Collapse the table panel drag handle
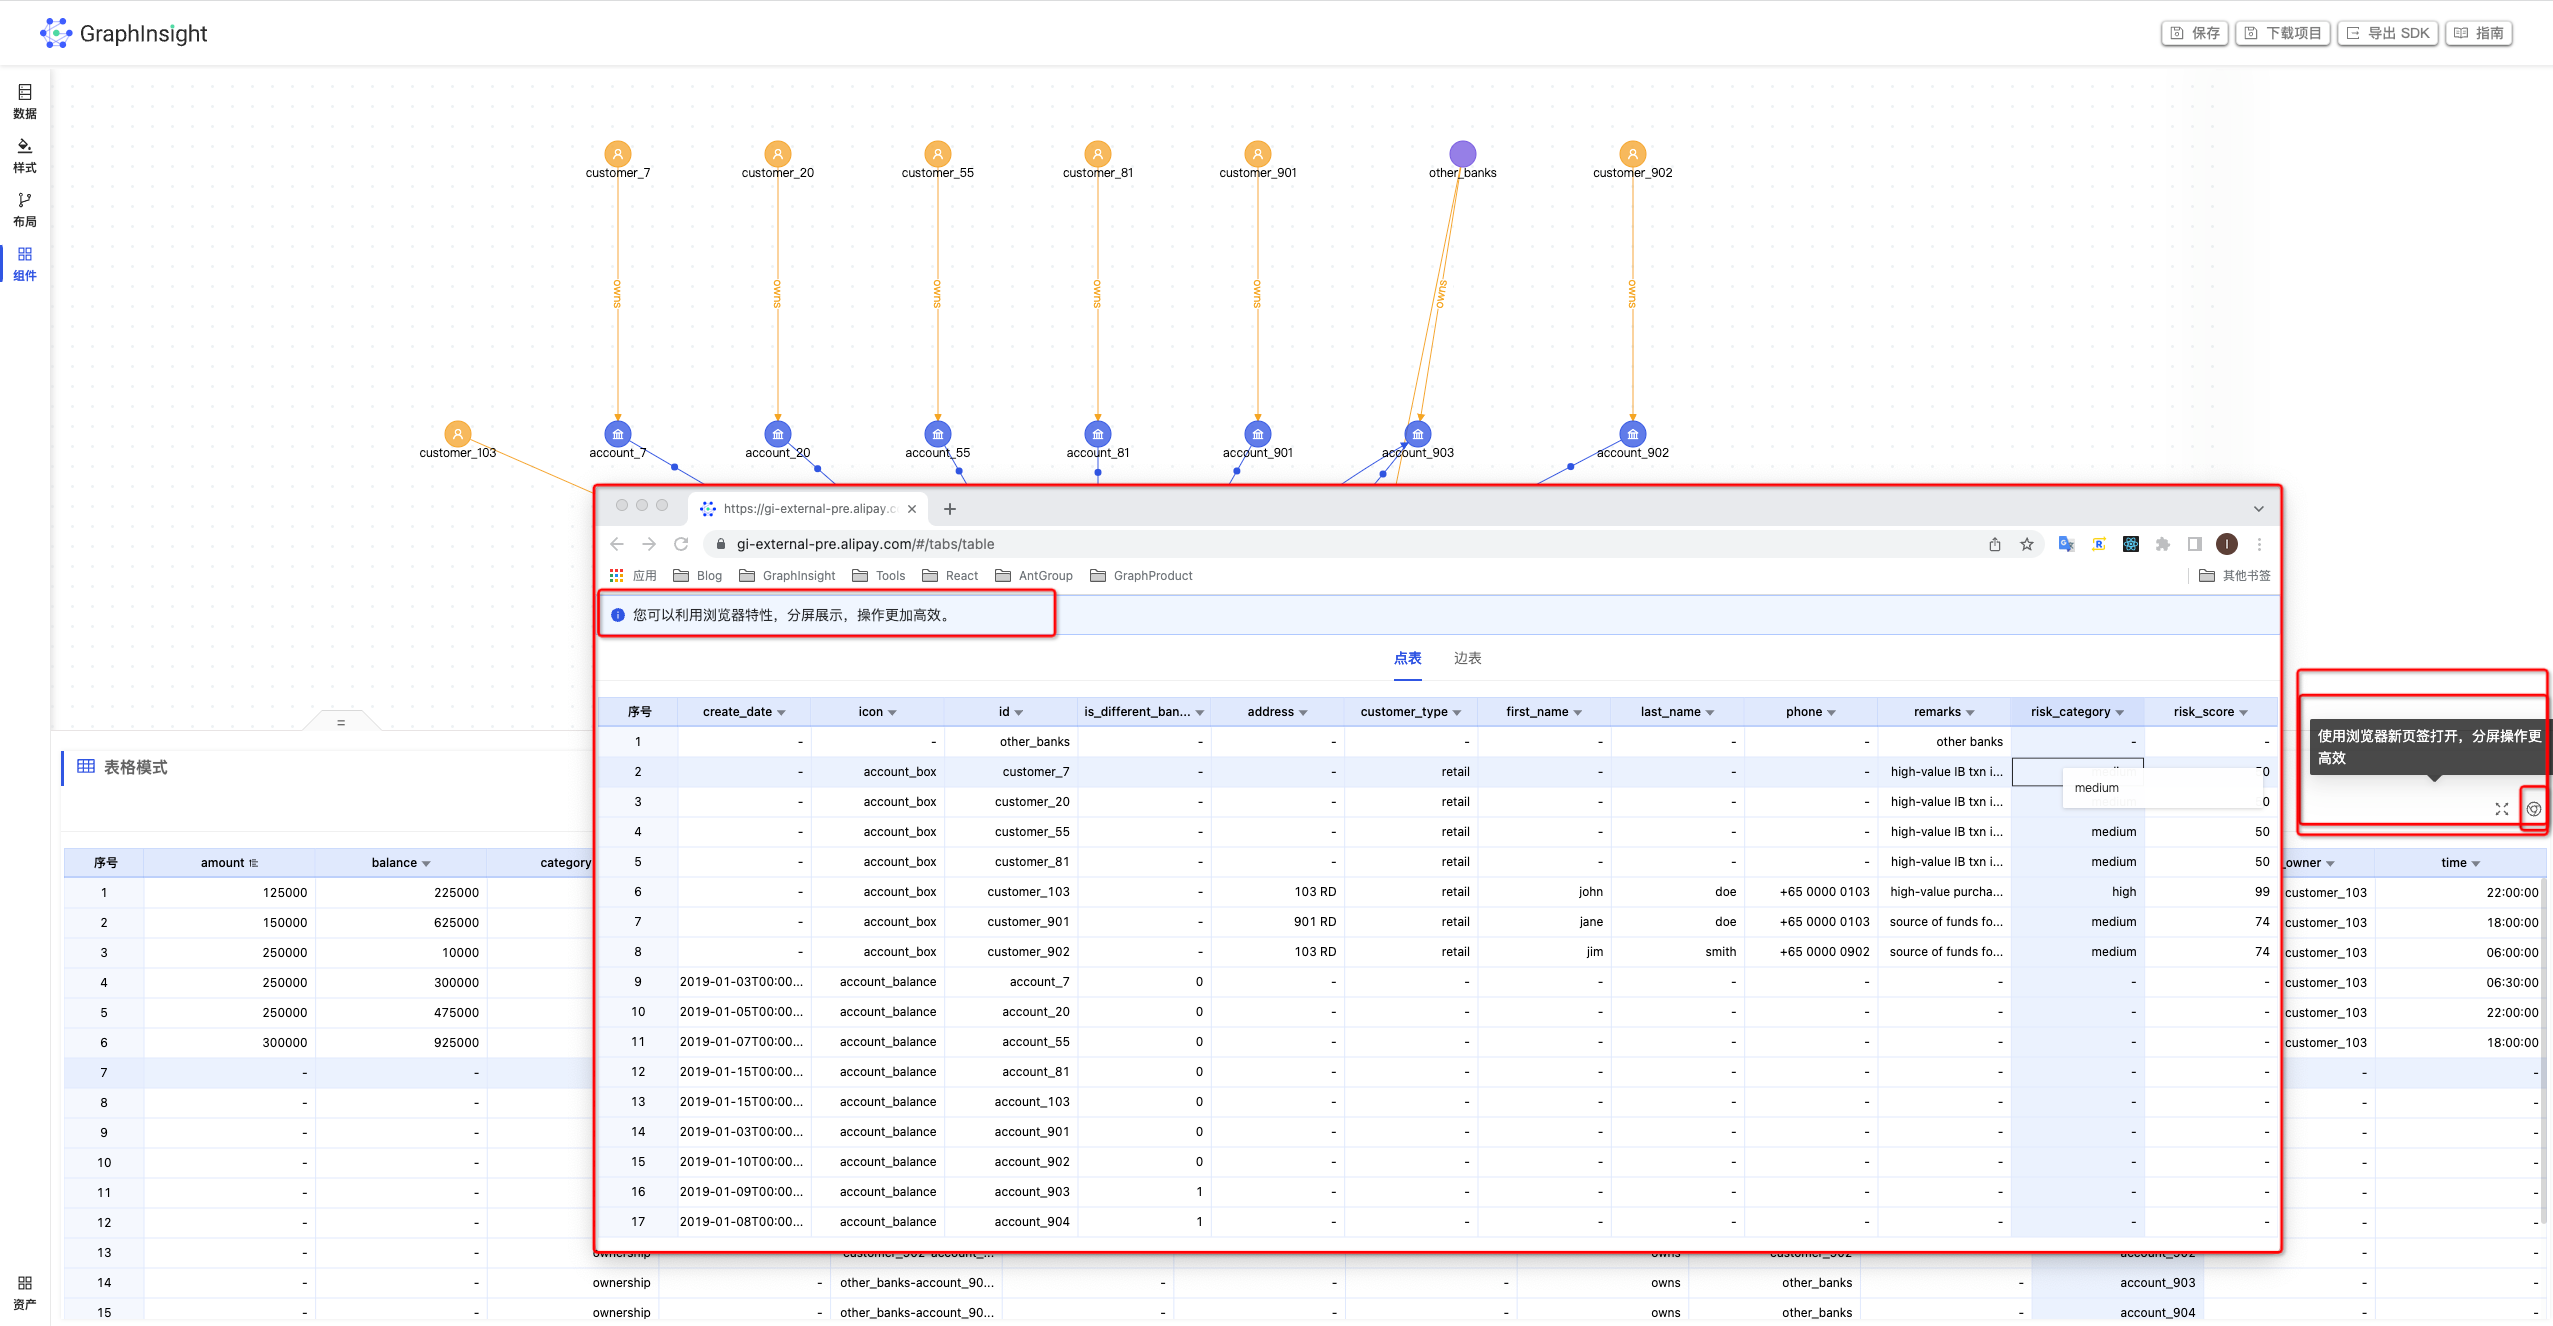2553x1326 pixels. (341, 721)
